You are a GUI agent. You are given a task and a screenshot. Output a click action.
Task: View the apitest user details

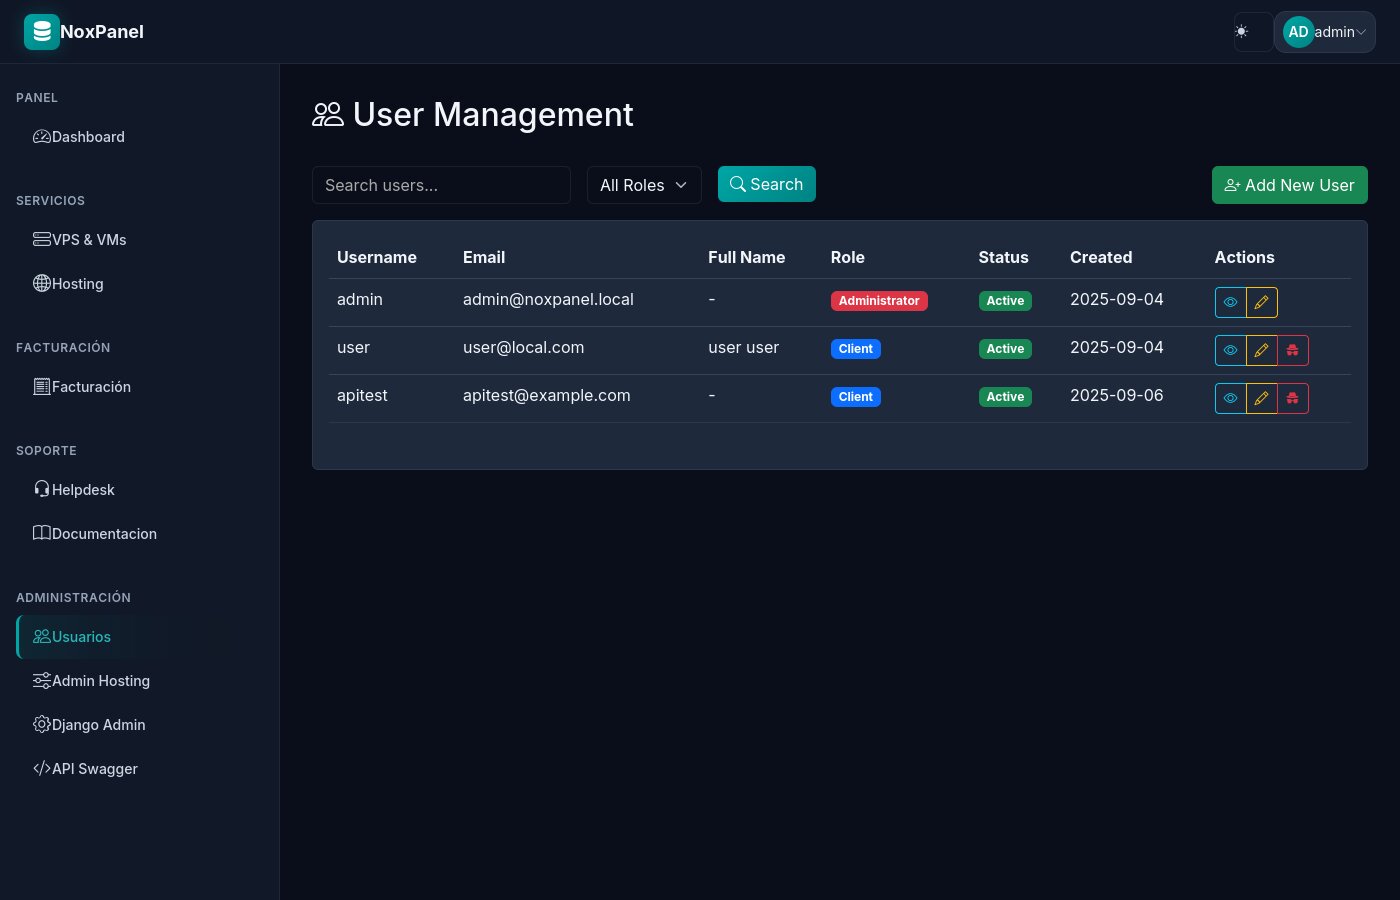click(x=1230, y=398)
